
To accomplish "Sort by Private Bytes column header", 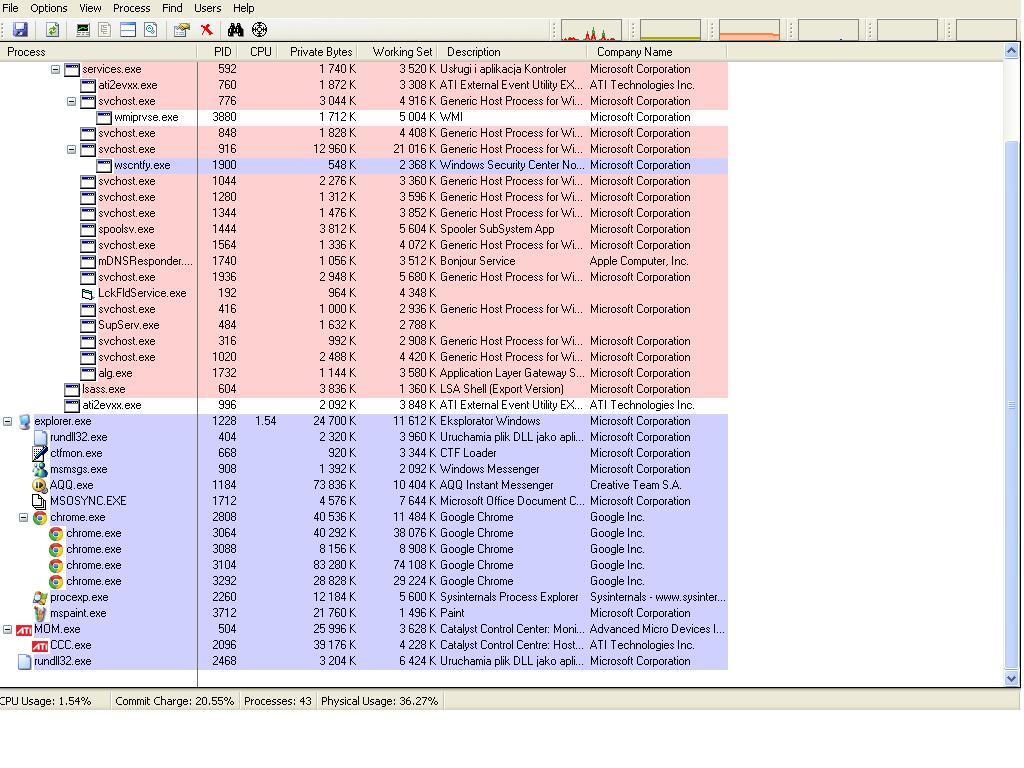I will [x=317, y=52].
